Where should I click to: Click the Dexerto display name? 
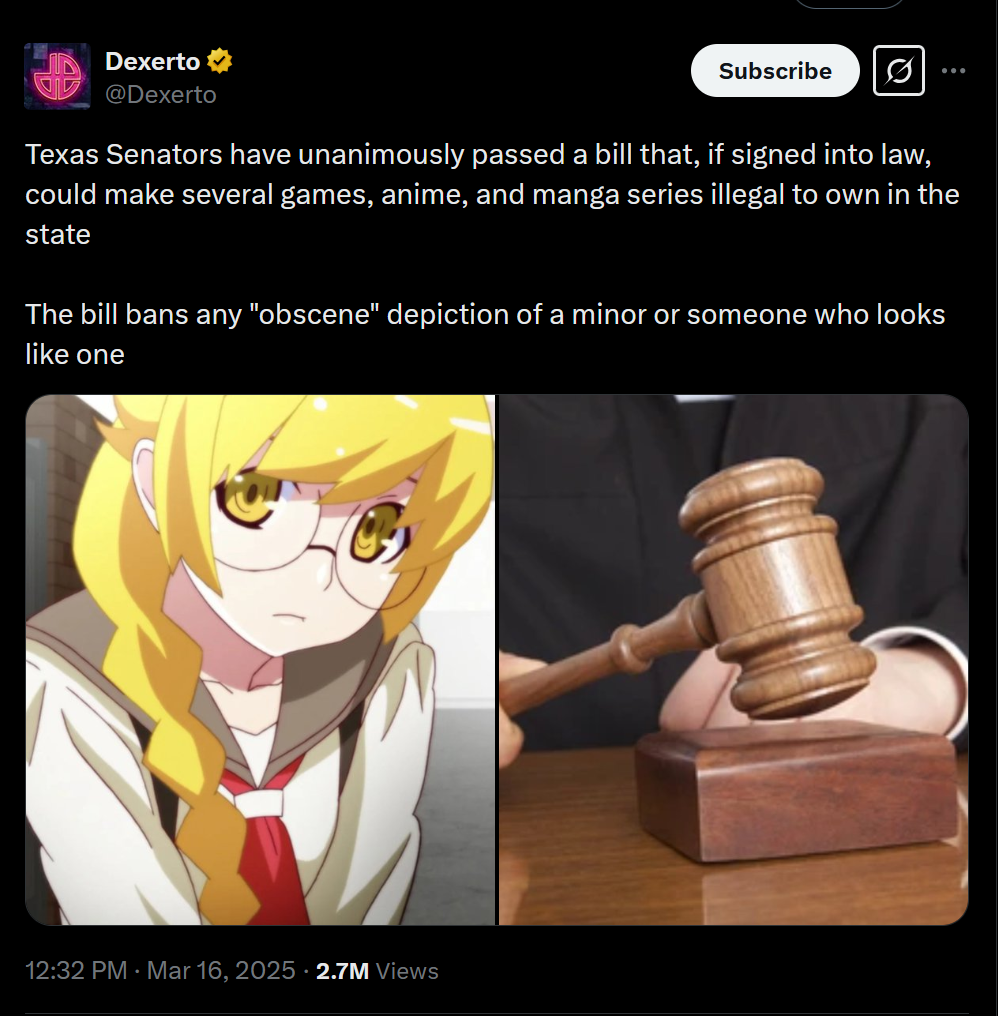pyautogui.click(x=152, y=62)
